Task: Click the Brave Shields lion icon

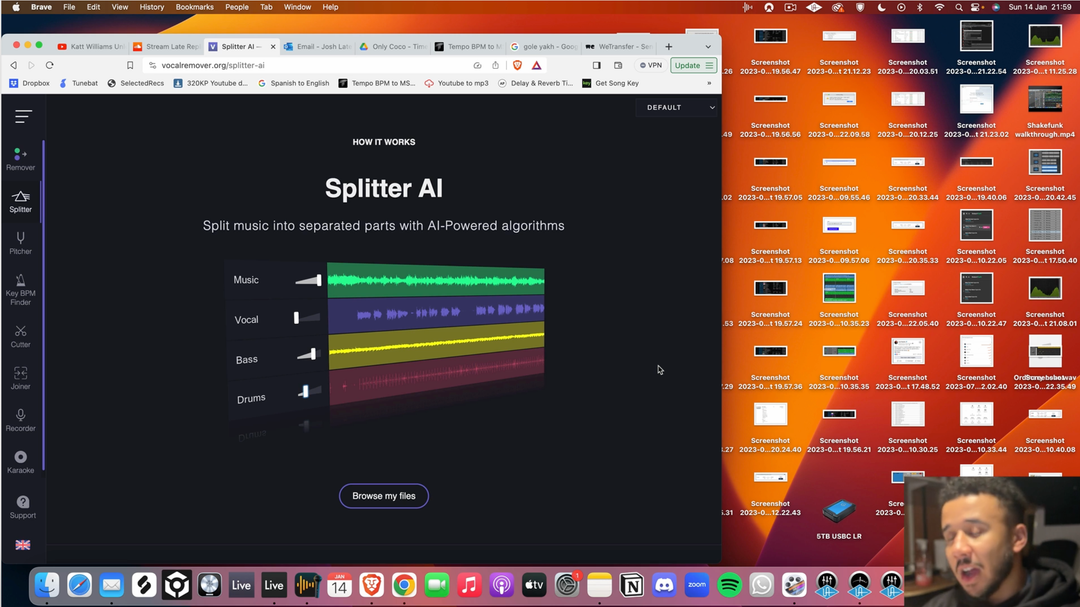Action: tap(517, 66)
